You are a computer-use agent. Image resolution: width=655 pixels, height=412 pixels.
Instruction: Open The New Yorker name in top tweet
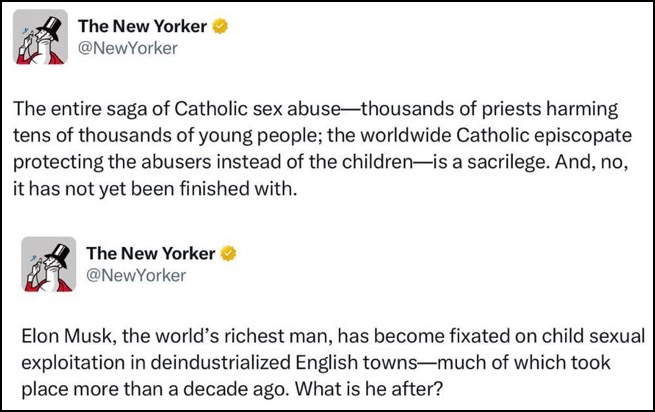click(143, 26)
